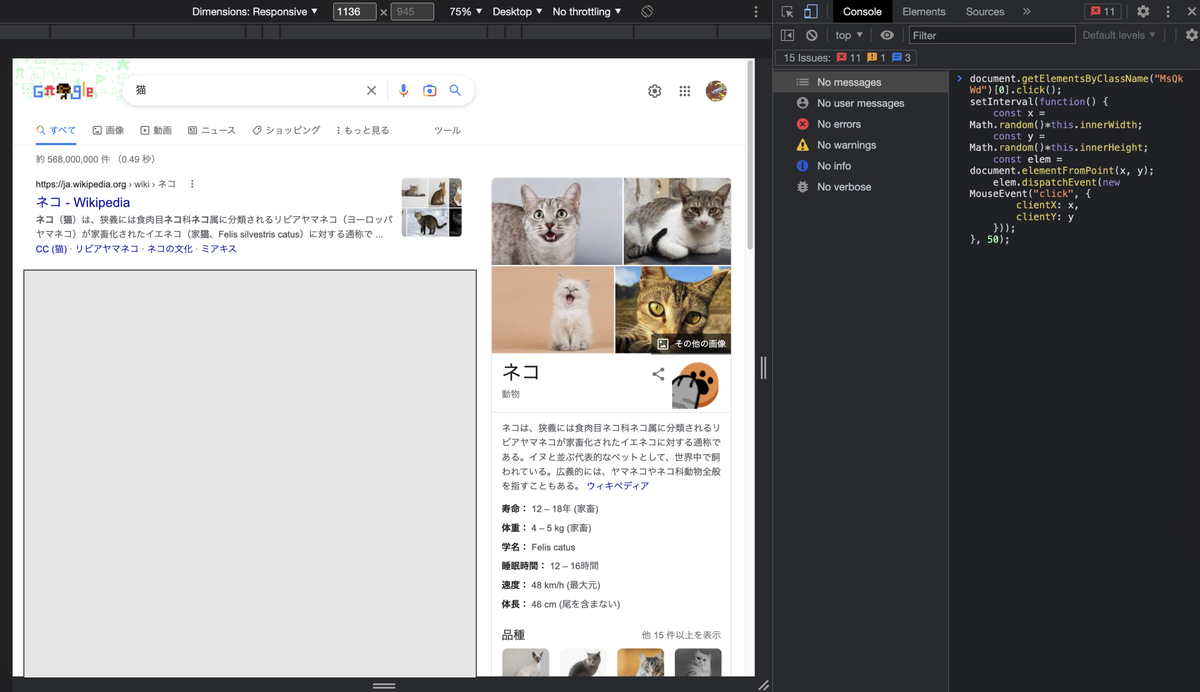Clear the console with the ban icon

click(x=812, y=35)
